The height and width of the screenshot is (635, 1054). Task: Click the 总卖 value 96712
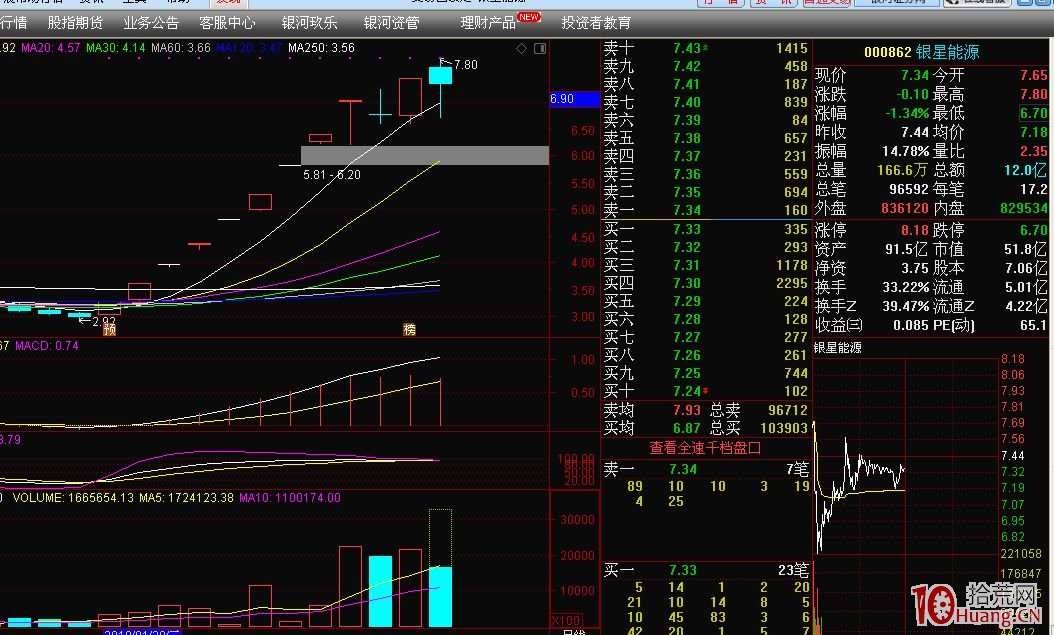point(788,410)
